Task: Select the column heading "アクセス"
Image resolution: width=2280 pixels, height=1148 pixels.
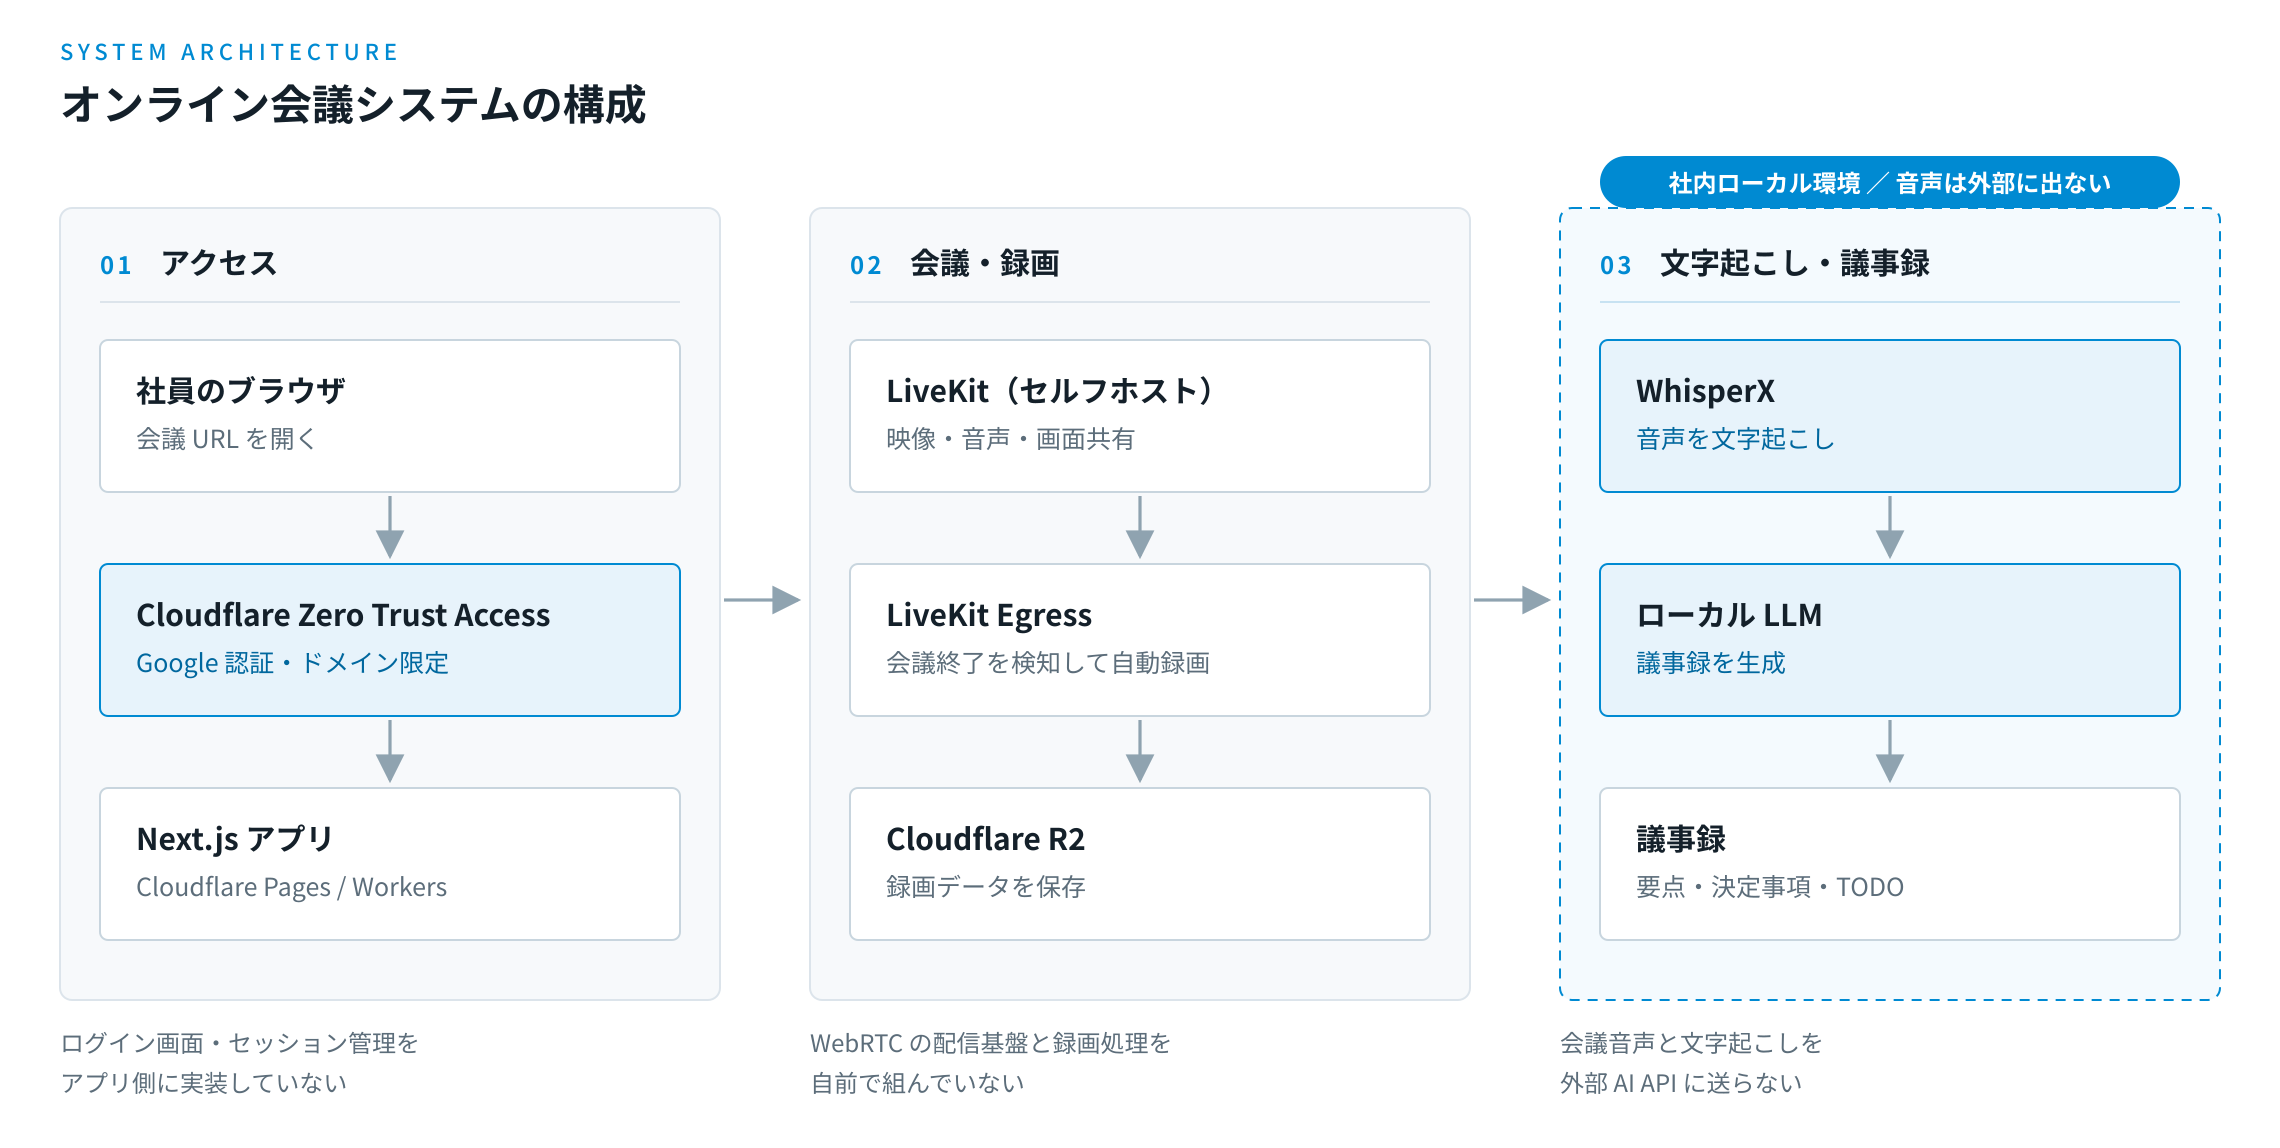Action: (219, 264)
